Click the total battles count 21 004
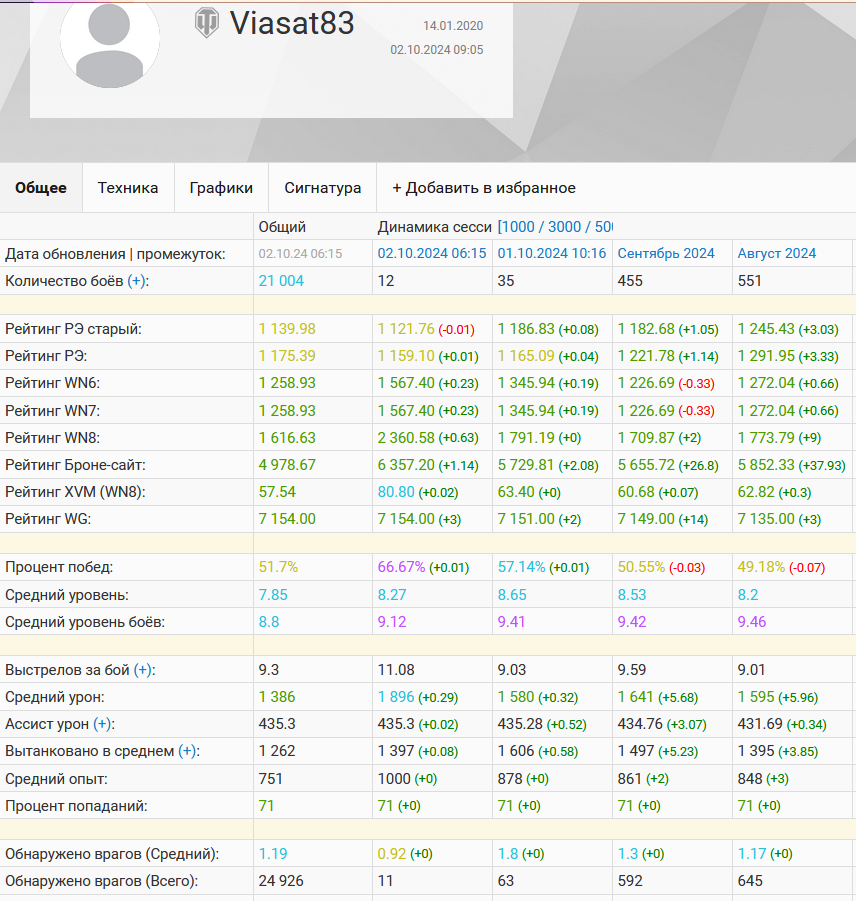Screen dimensions: 856x901 281,281
